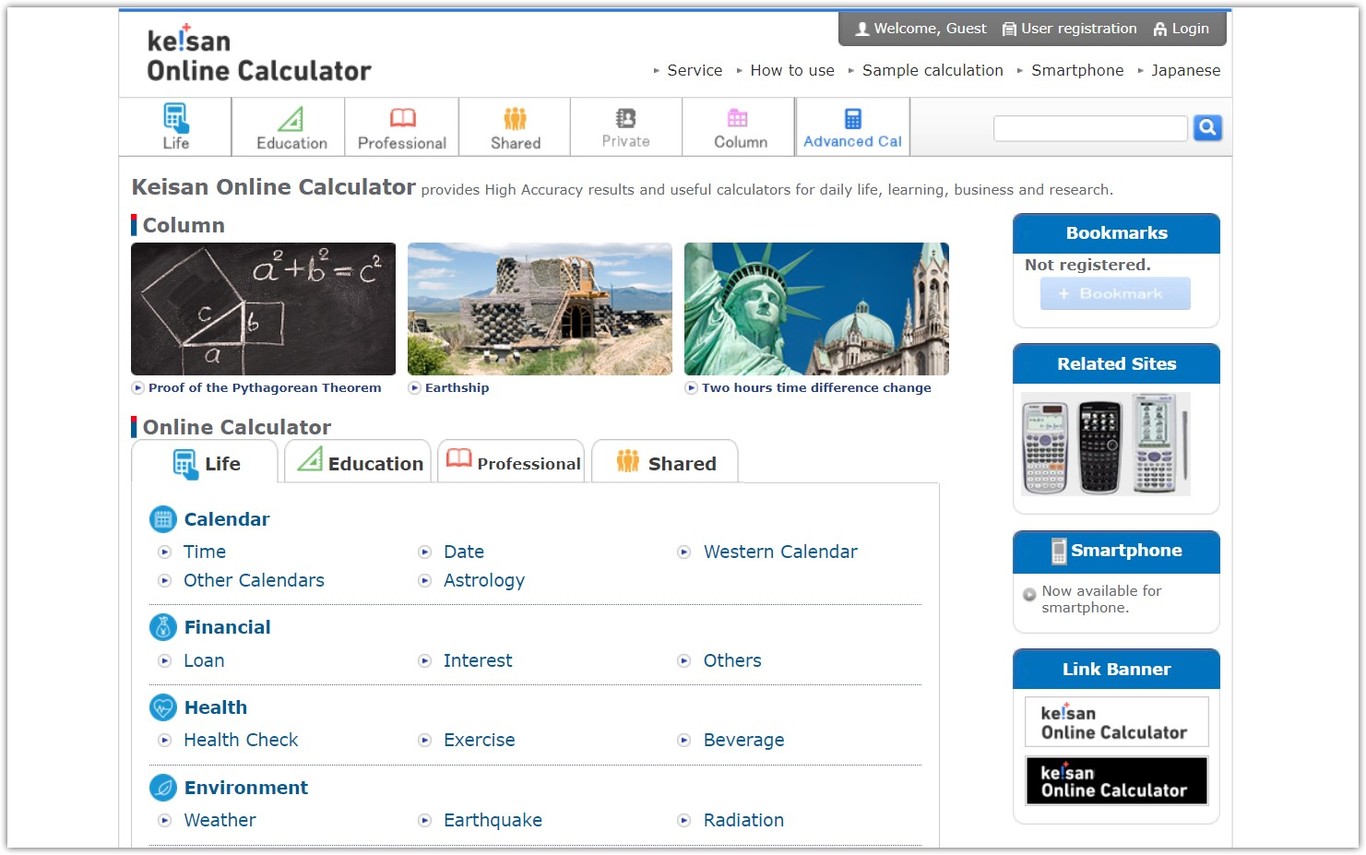Screen dimensions: 1366x855
Task: Switch to the Shared calculator tab
Action: (665, 462)
